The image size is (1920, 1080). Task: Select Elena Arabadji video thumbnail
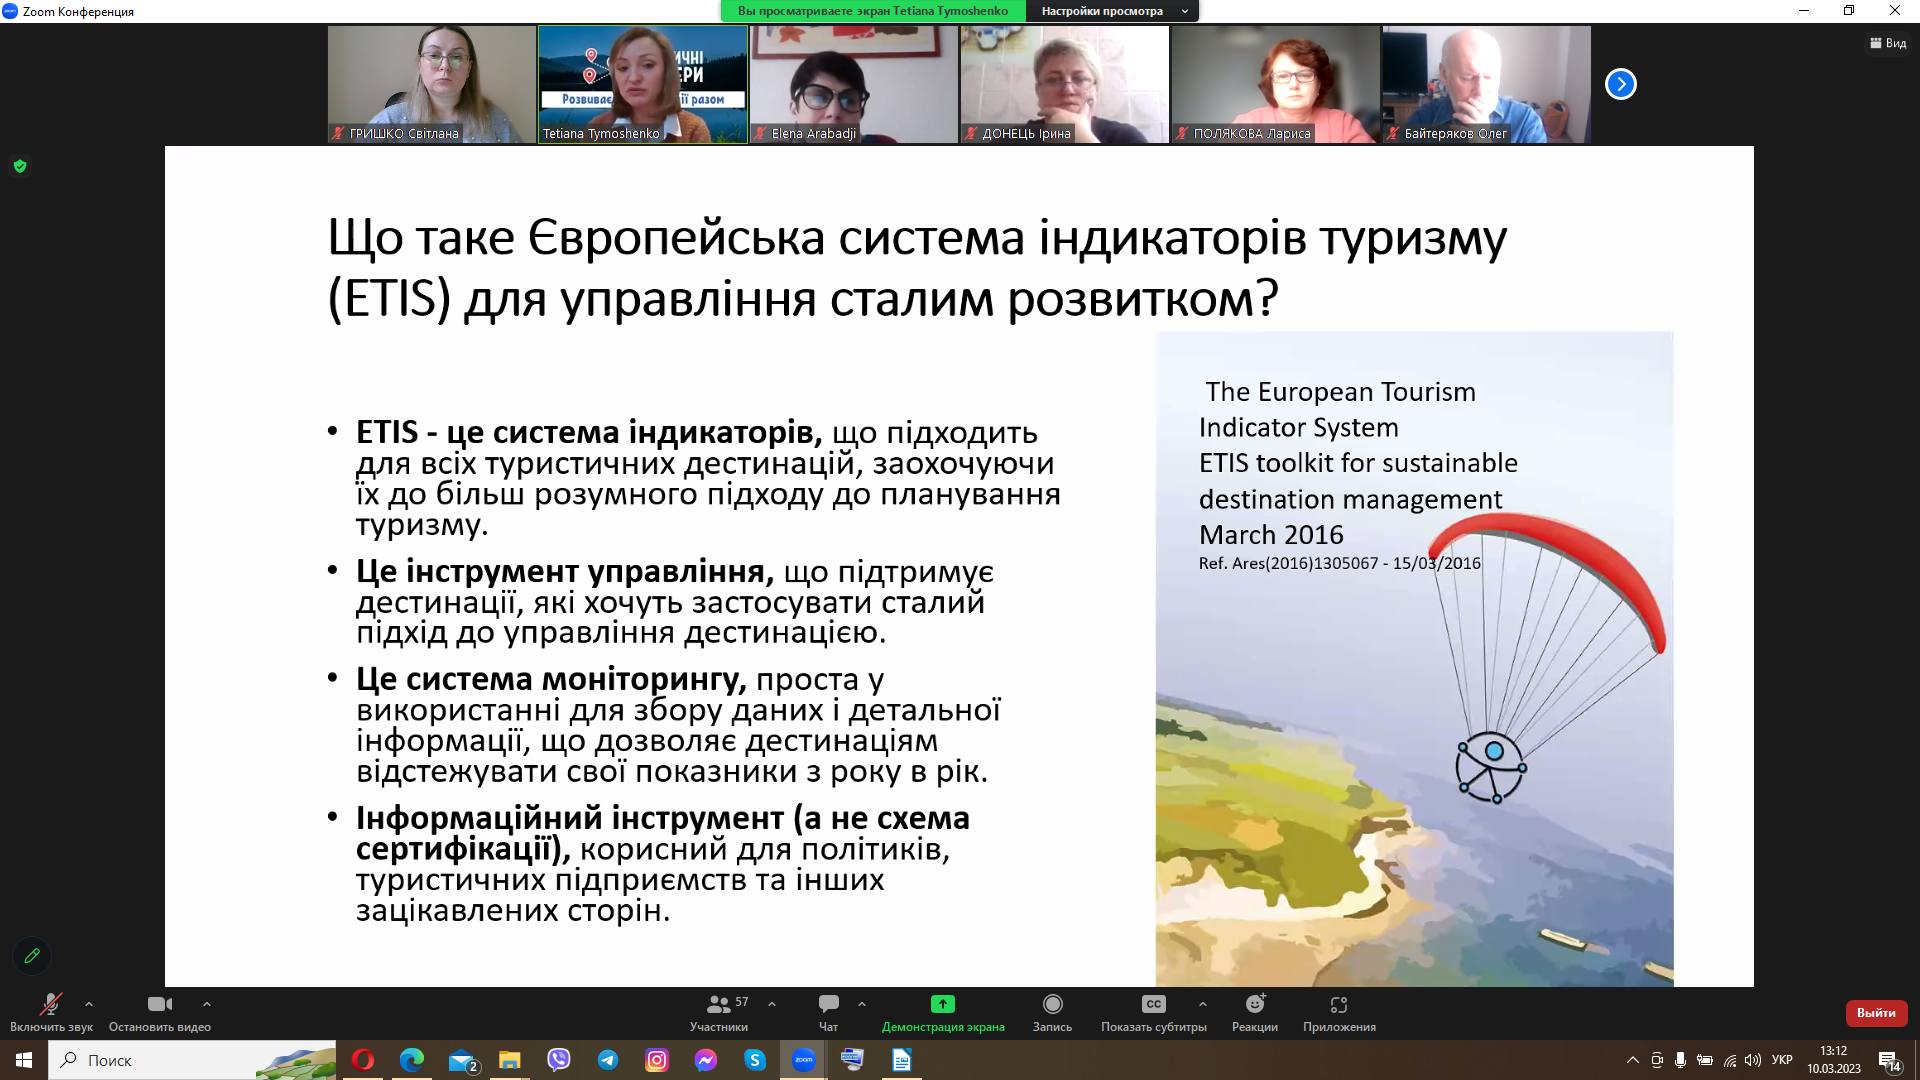click(x=853, y=84)
